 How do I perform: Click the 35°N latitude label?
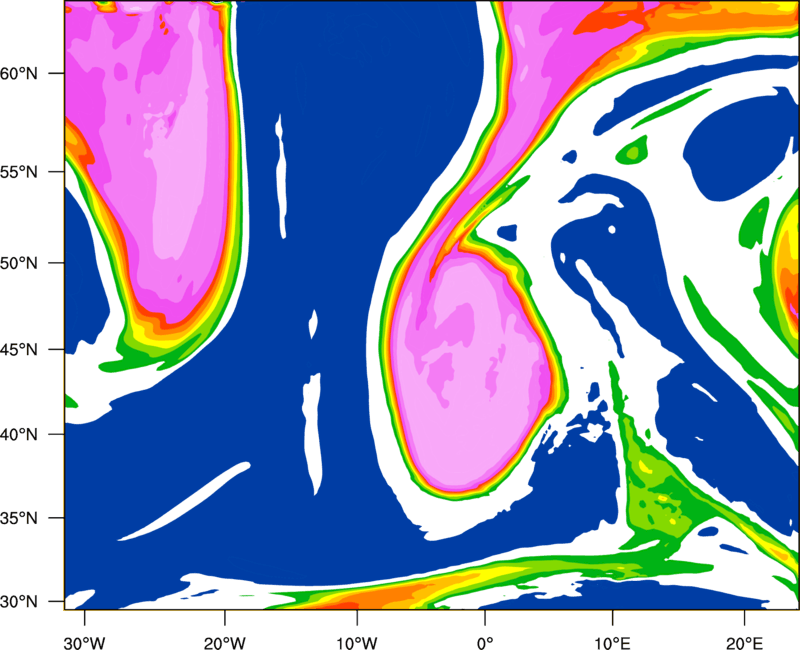tap(19, 518)
